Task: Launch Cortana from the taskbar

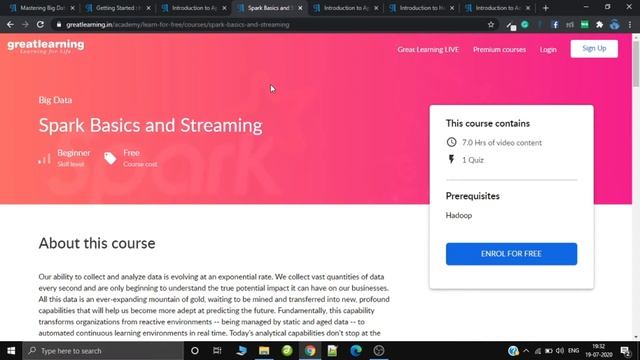Action: [x=195, y=351]
